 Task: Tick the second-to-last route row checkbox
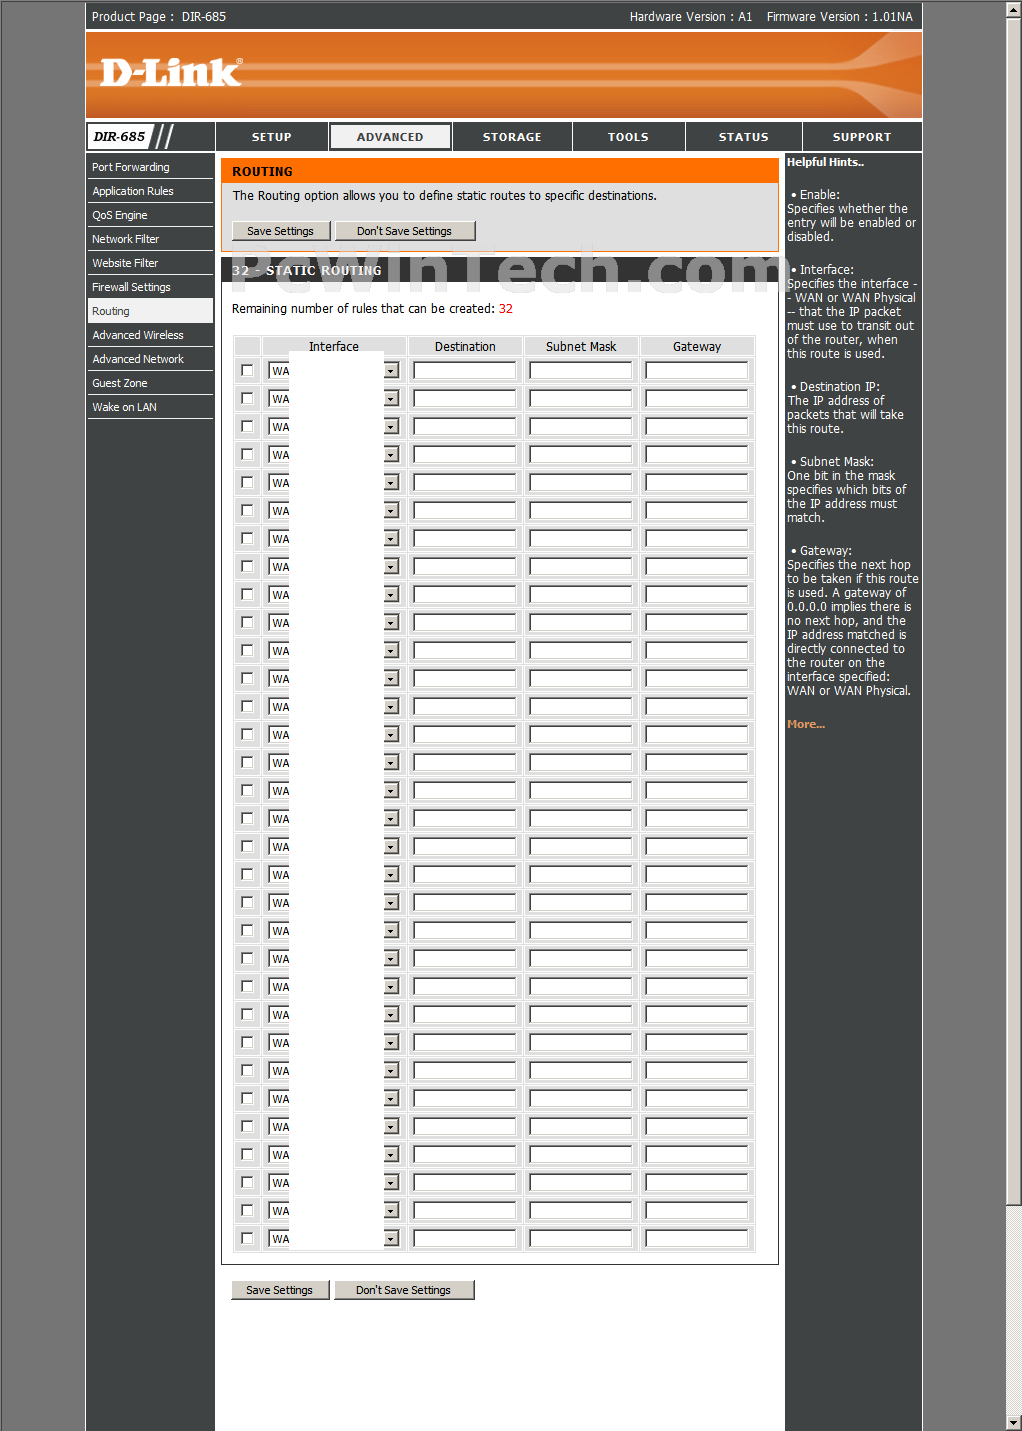click(x=247, y=1210)
